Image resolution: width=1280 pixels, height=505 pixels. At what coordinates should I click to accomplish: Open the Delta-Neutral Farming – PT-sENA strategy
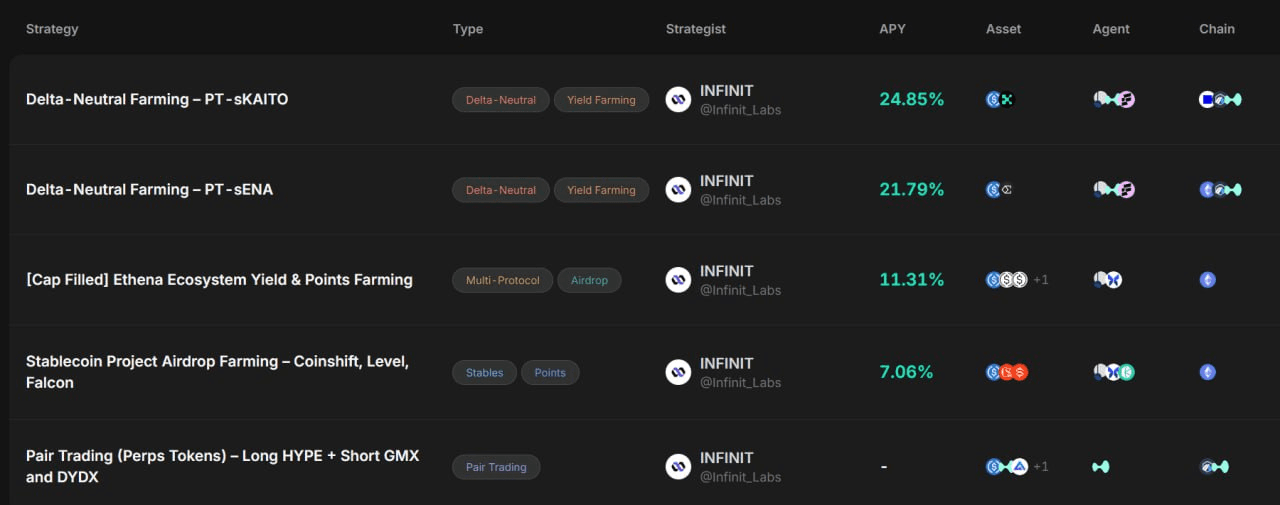coord(149,189)
